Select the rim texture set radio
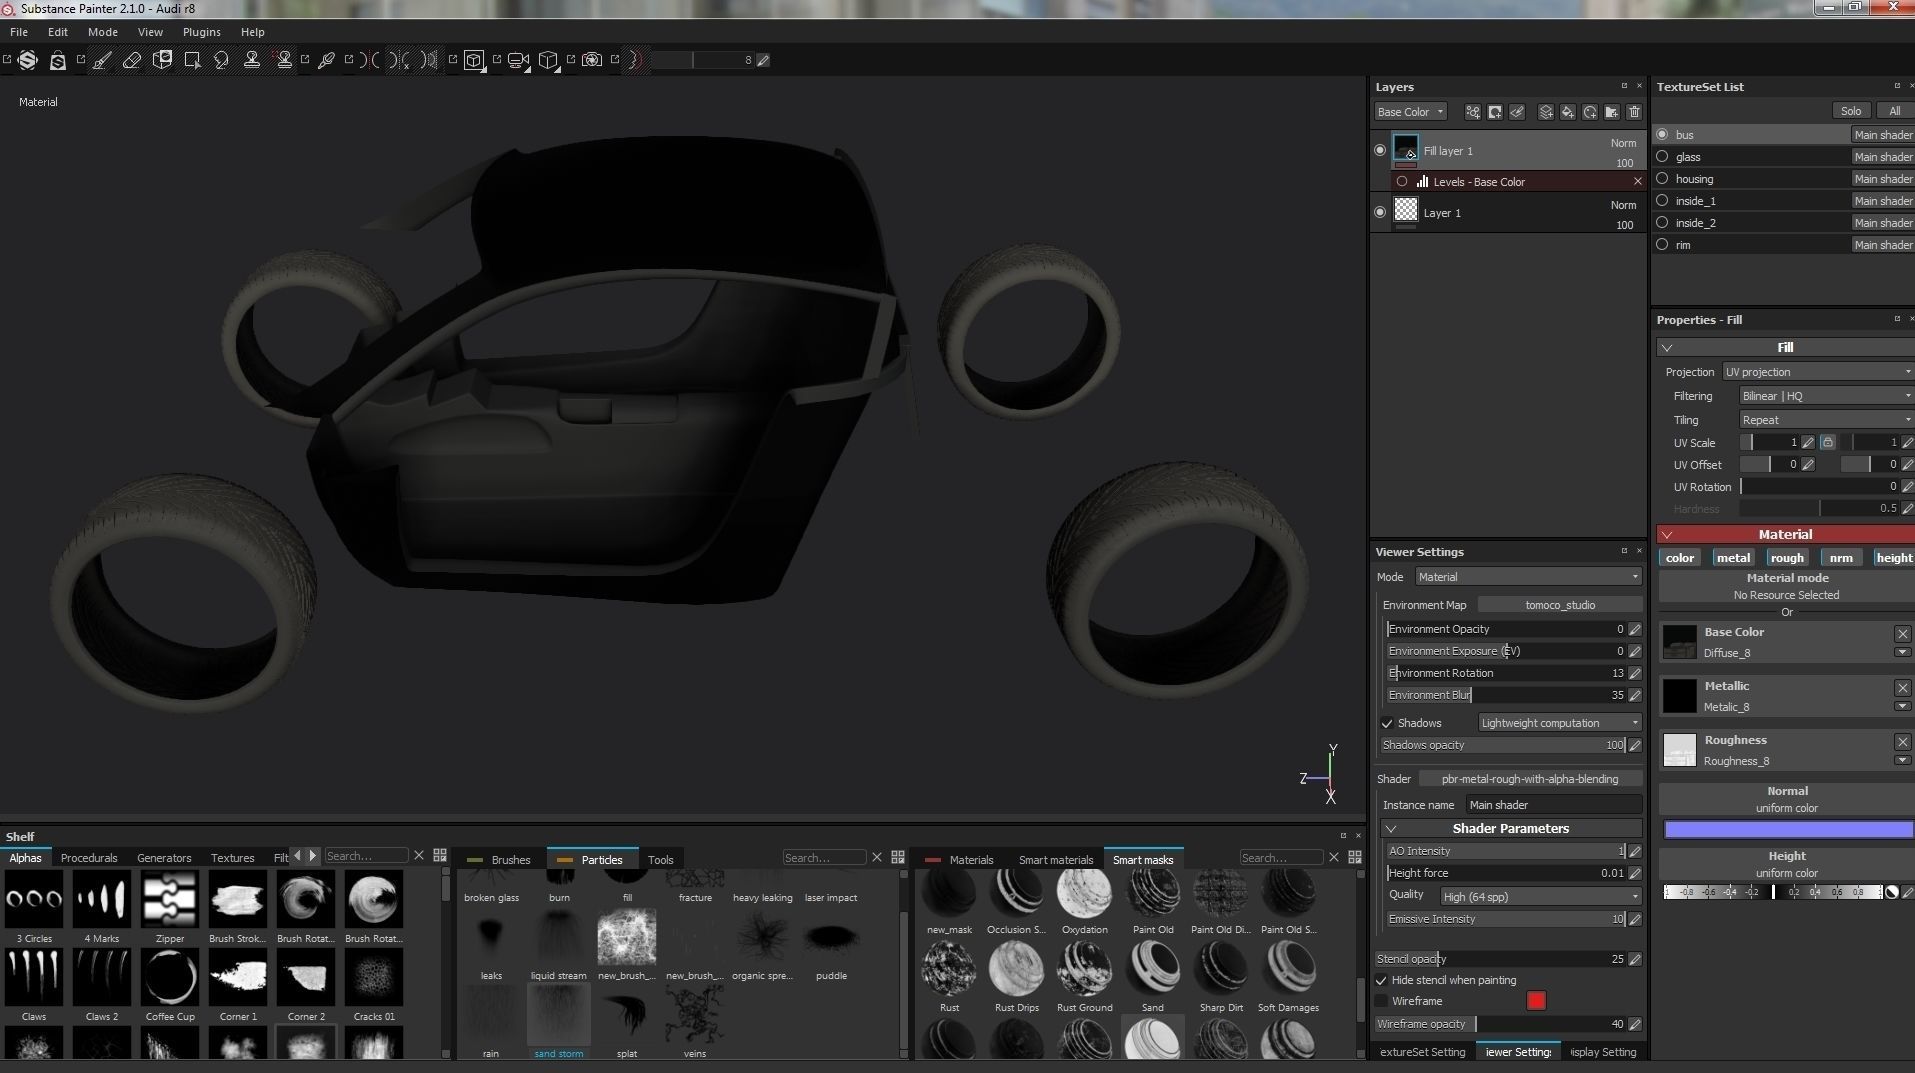Image resolution: width=1915 pixels, height=1073 pixels. tap(1662, 244)
